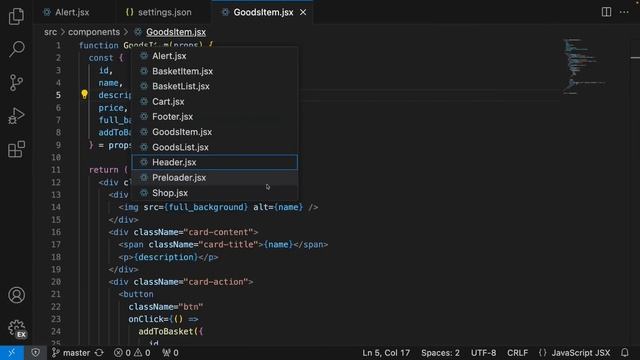Click the addToBasket({ code line

[x=171, y=331]
